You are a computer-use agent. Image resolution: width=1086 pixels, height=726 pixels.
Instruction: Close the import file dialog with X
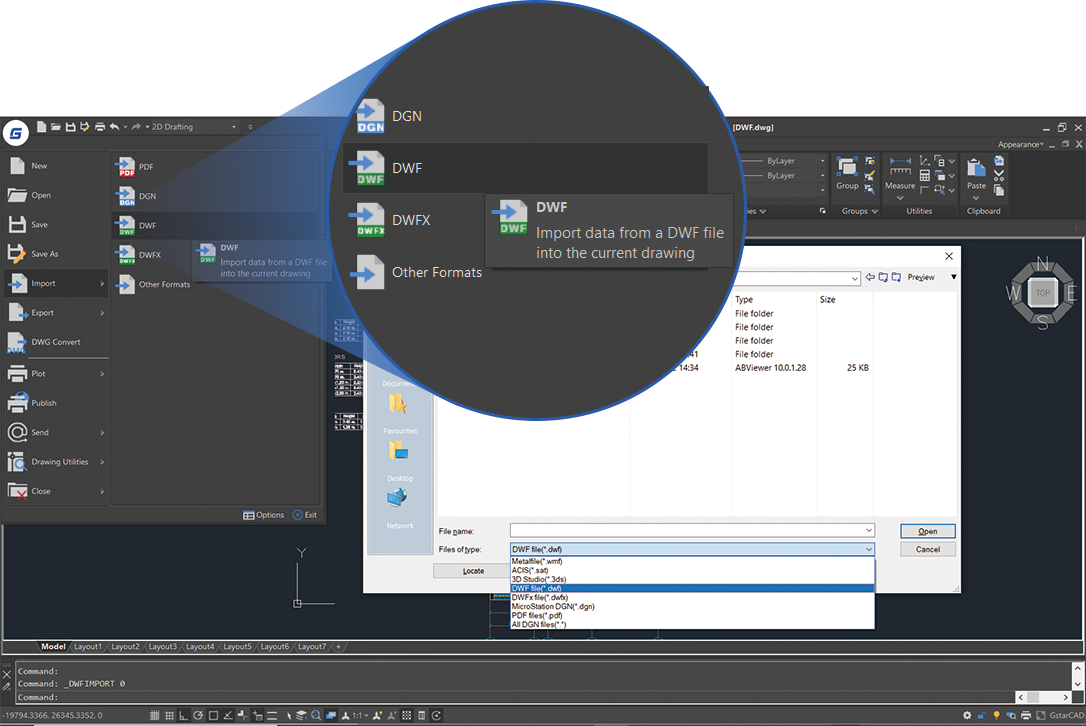coord(949,256)
